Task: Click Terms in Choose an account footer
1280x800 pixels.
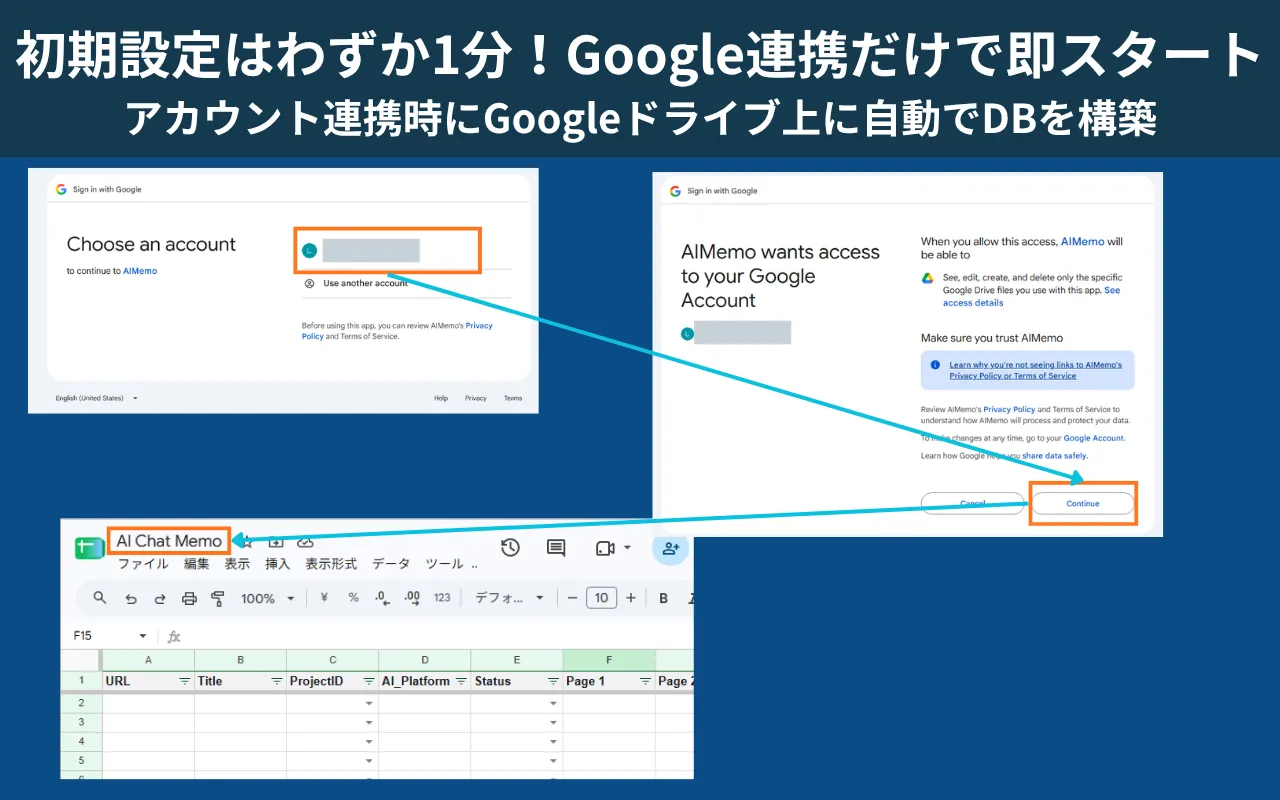Action: coord(513,398)
